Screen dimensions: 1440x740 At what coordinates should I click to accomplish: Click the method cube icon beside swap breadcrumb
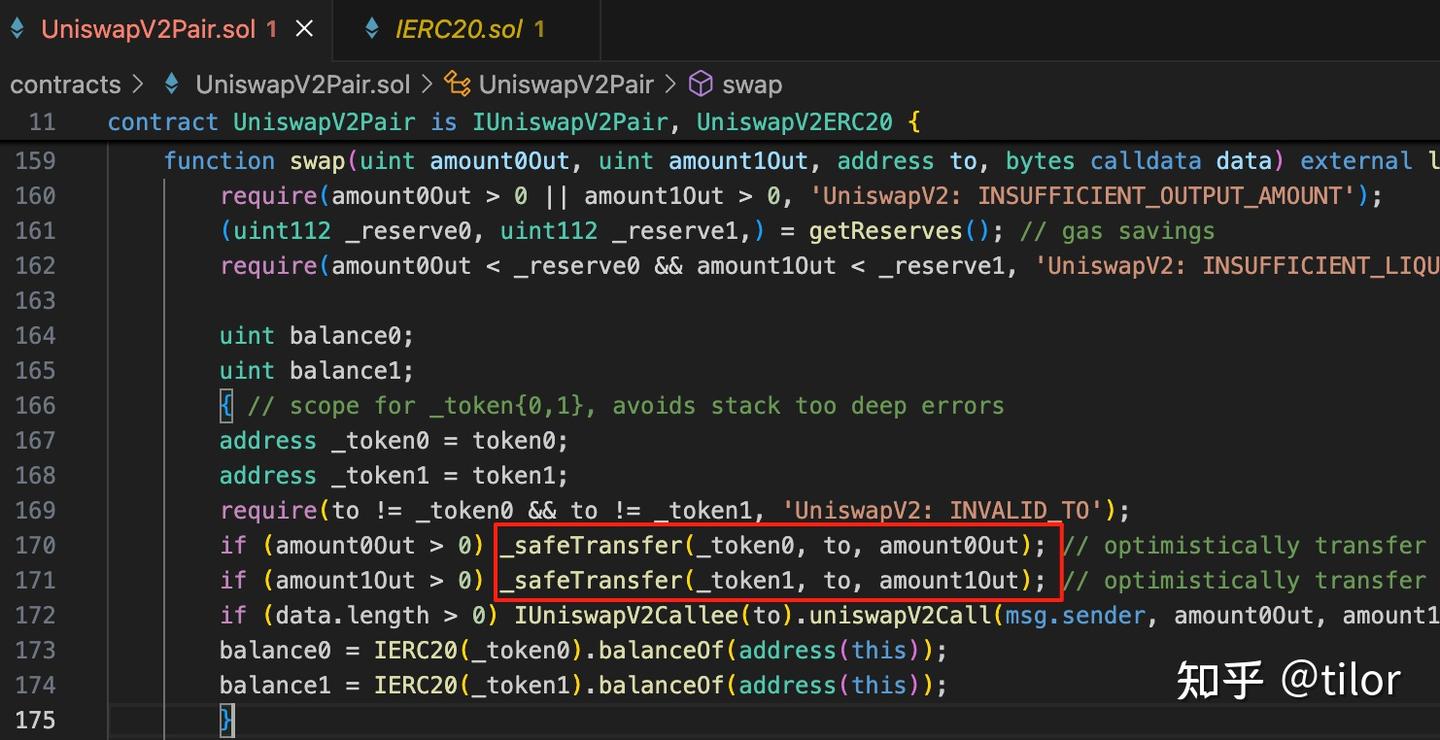click(x=701, y=84)
